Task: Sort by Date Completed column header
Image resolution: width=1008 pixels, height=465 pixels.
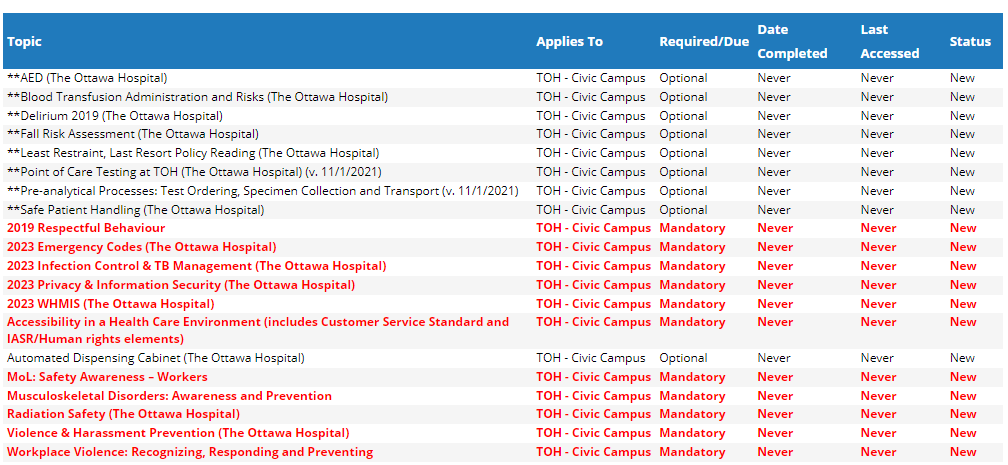Action: tap(792, 41)
